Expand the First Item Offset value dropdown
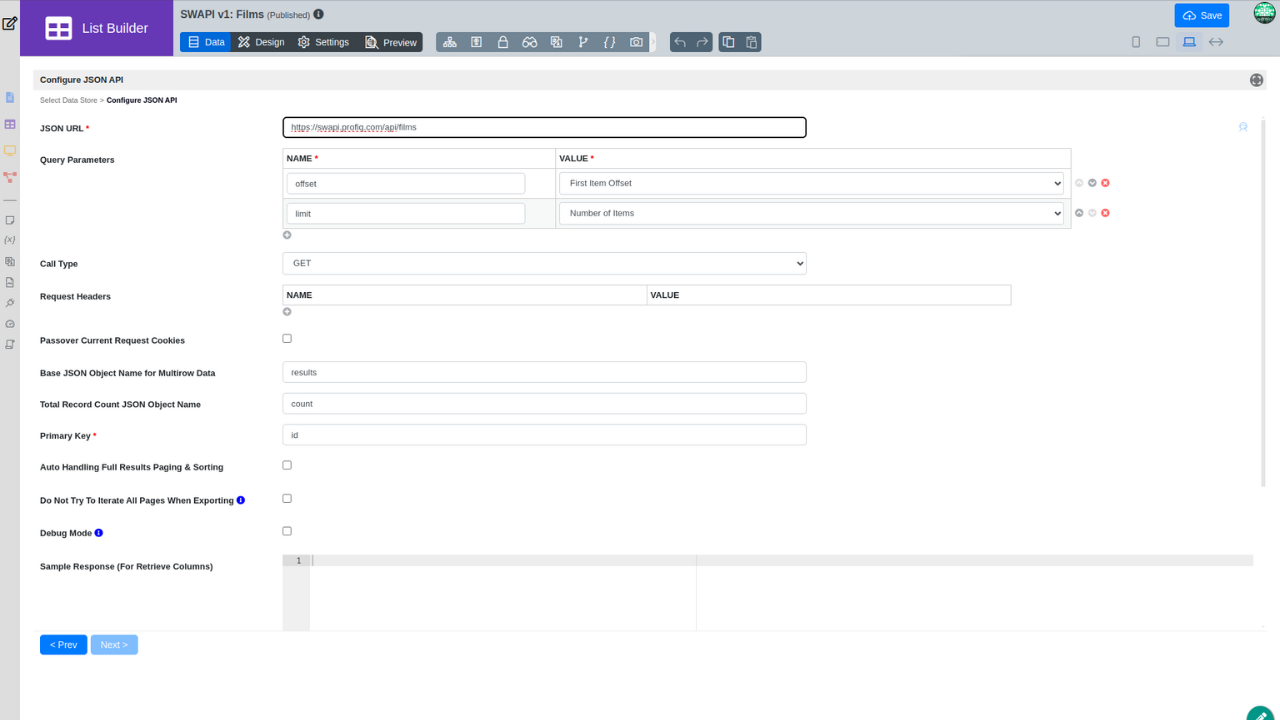 pos(811,183)
